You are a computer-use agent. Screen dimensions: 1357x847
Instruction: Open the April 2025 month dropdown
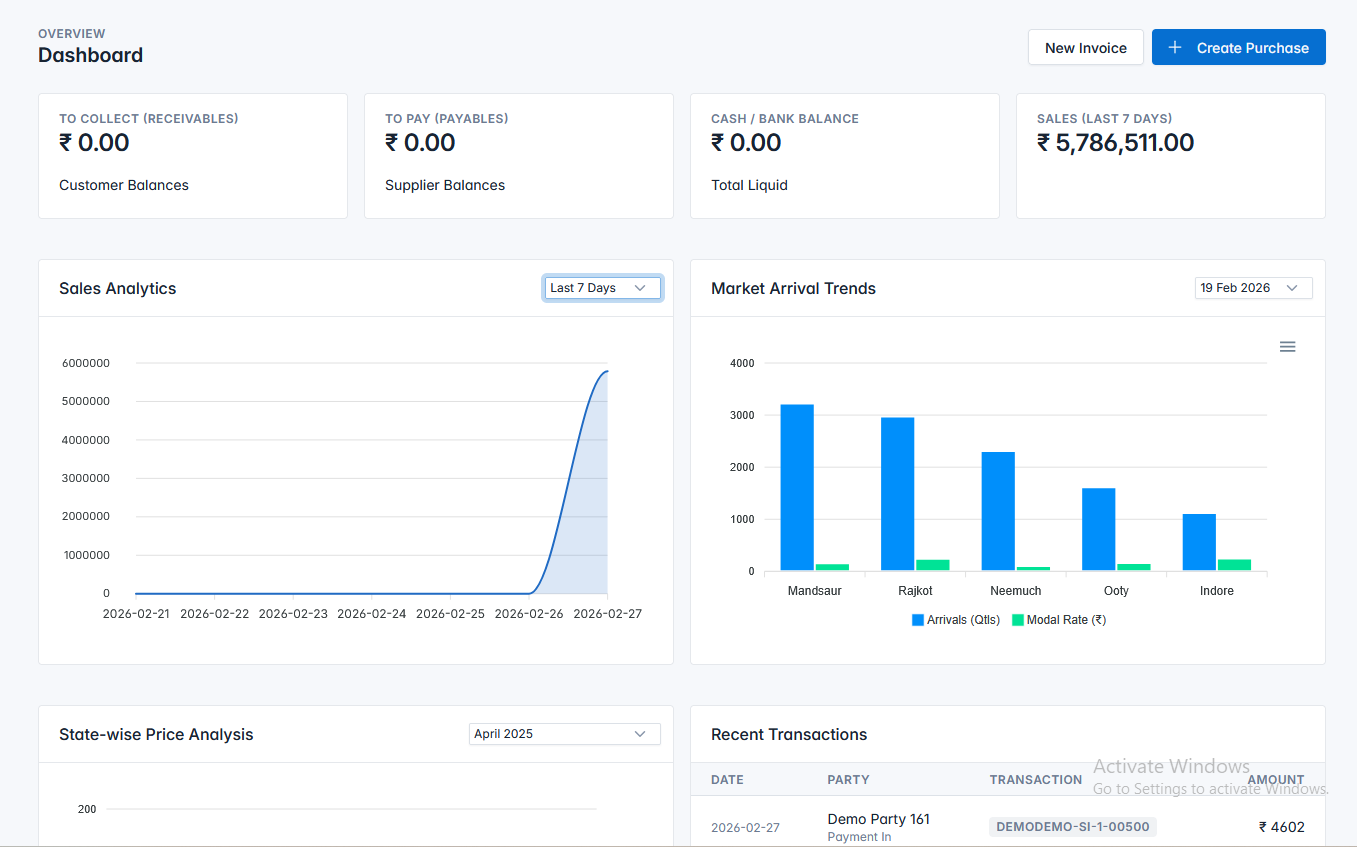pyautogui.click(x=564, y=733)
